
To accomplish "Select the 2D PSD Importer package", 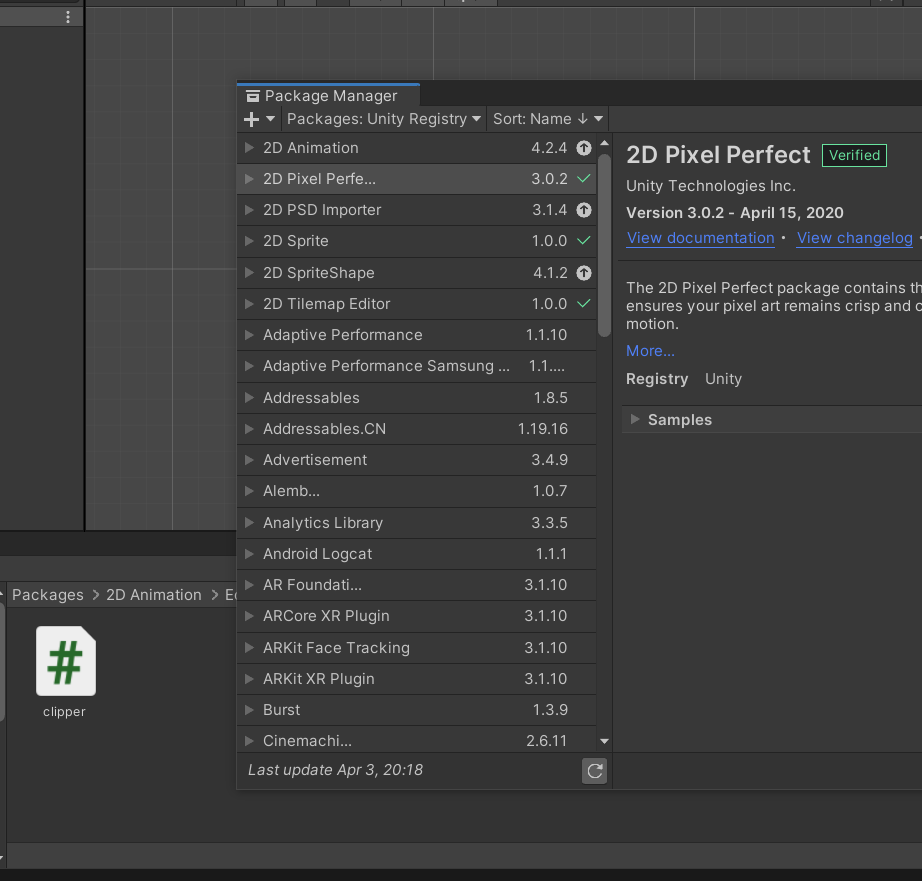I will pyautogui.click(x=416, y=210).
